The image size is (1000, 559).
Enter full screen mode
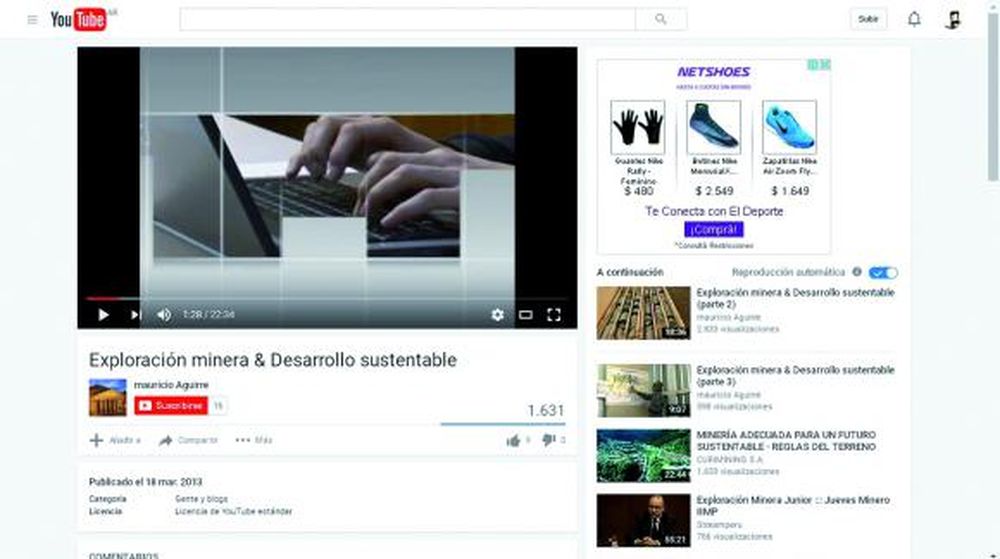554,314
